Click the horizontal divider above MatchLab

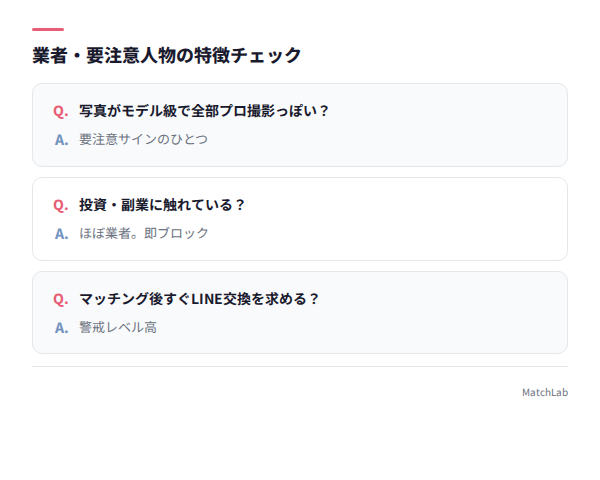pyautogui.click(x=300, y=366)
